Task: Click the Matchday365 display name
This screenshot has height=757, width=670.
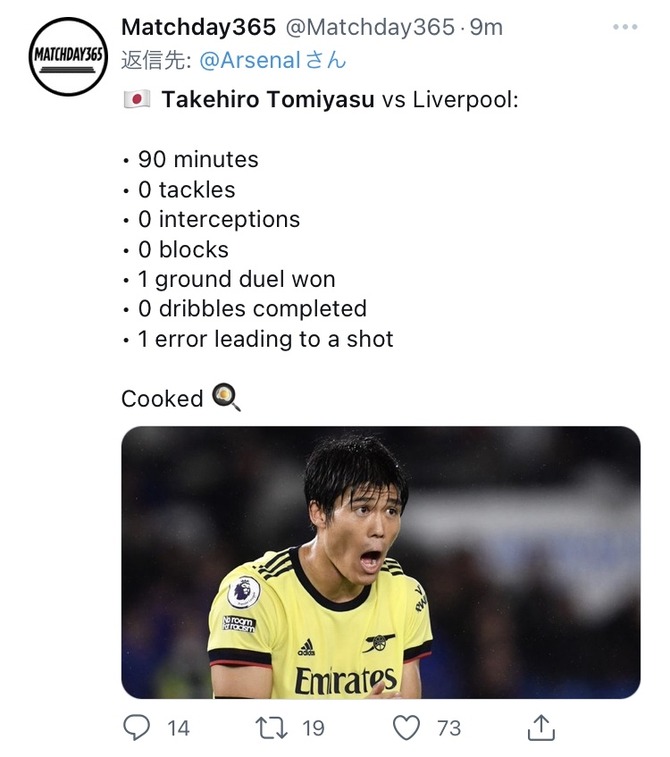Action: click(x=187, y=27)
